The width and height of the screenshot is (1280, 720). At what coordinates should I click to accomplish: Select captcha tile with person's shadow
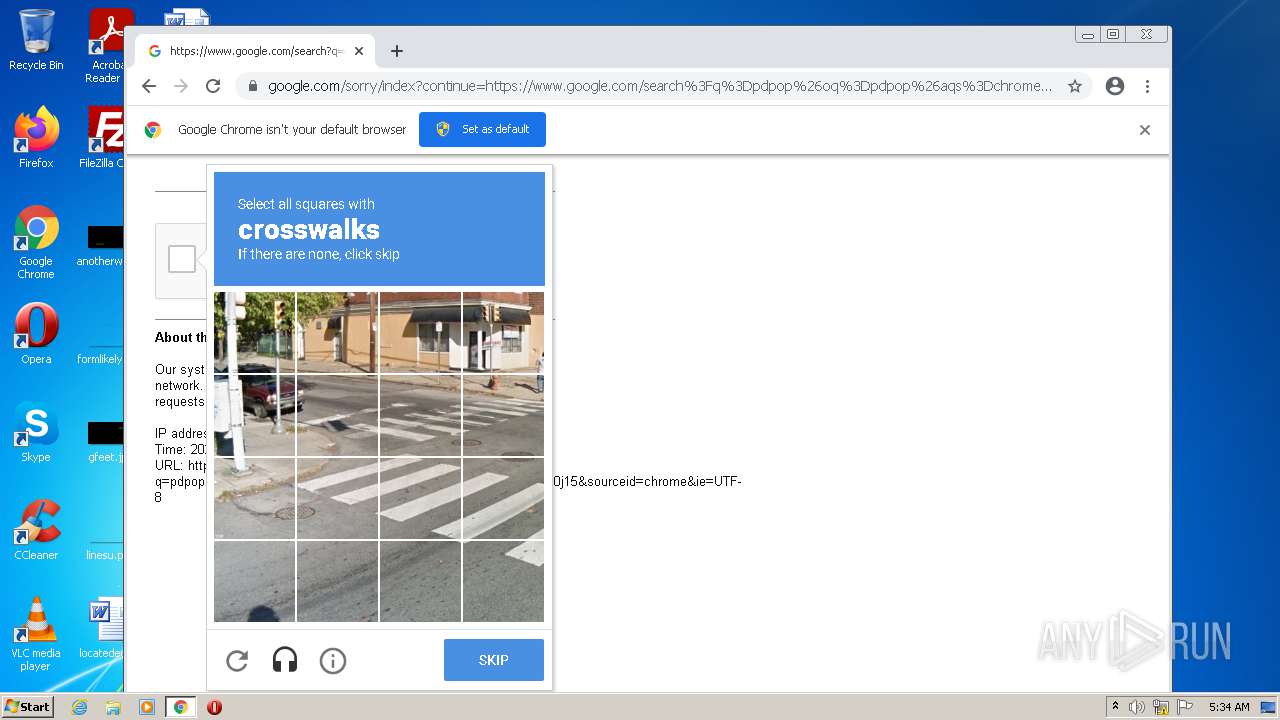[255, 581]
